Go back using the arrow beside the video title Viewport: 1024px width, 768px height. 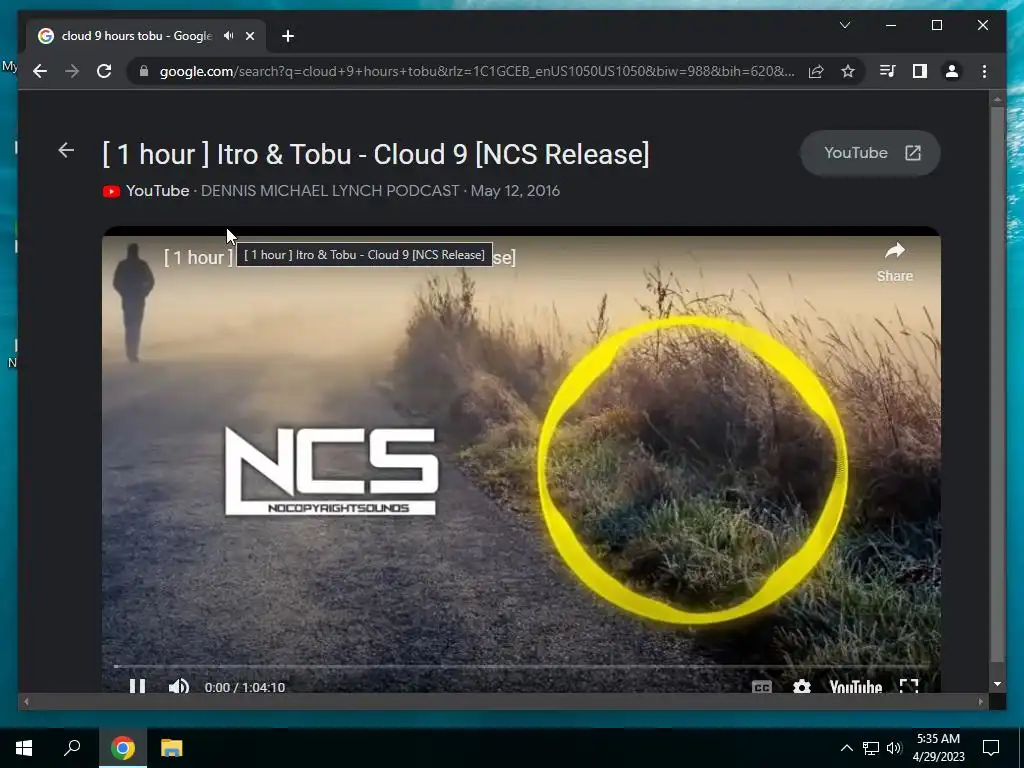click(66, 151)
